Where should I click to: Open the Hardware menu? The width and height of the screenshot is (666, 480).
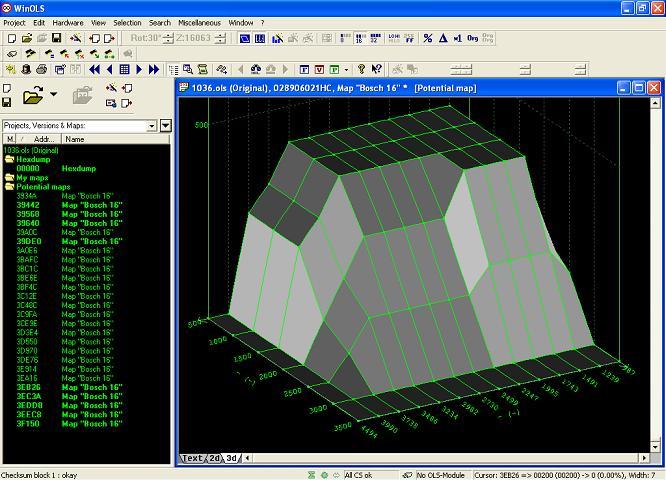tap(68, 23)
